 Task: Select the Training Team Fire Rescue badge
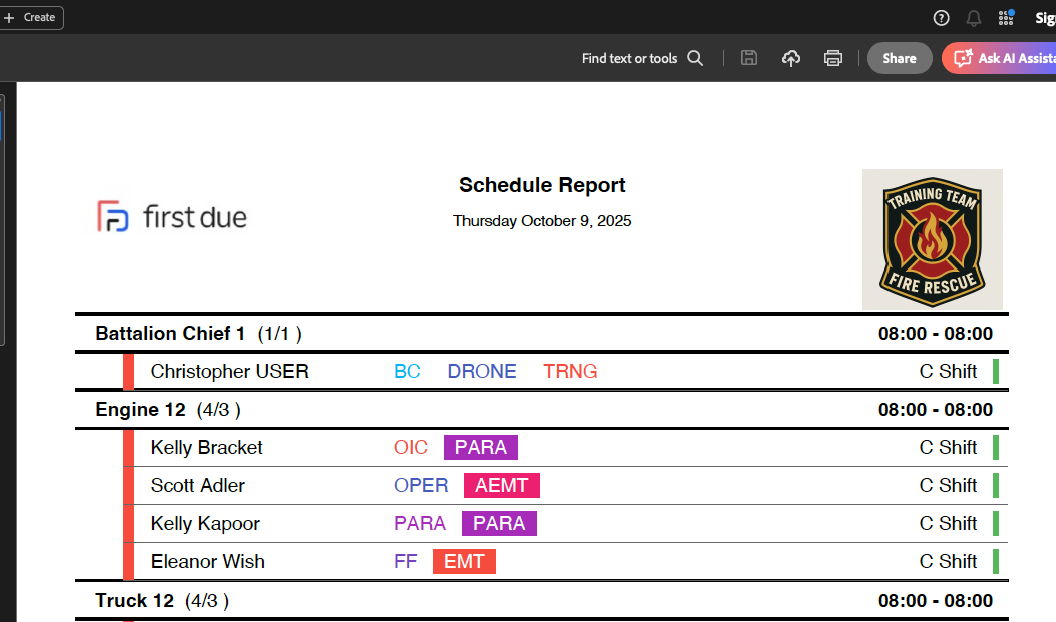932,239
